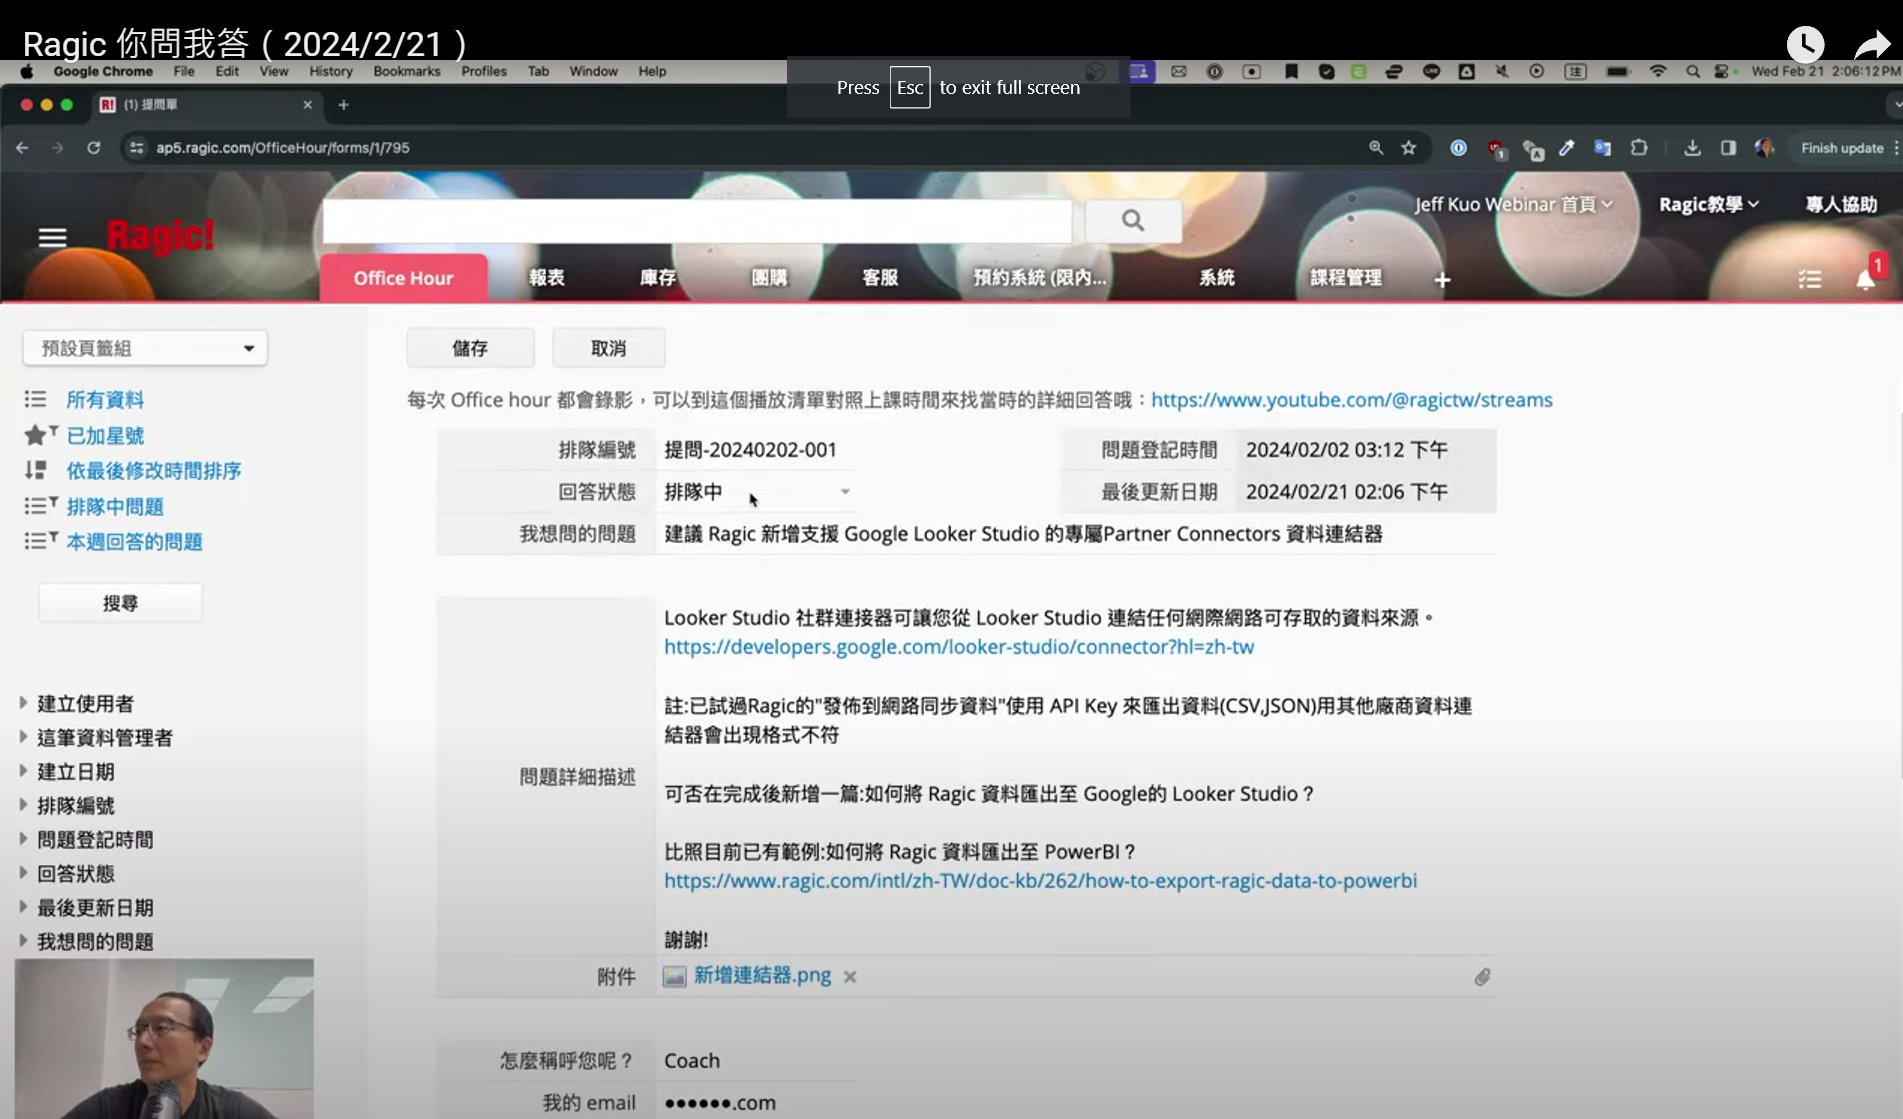Click 專人協助 in header
Image resolution: width=1903 pixels, height=1119 pixels.
click(x=1841, y=205)
